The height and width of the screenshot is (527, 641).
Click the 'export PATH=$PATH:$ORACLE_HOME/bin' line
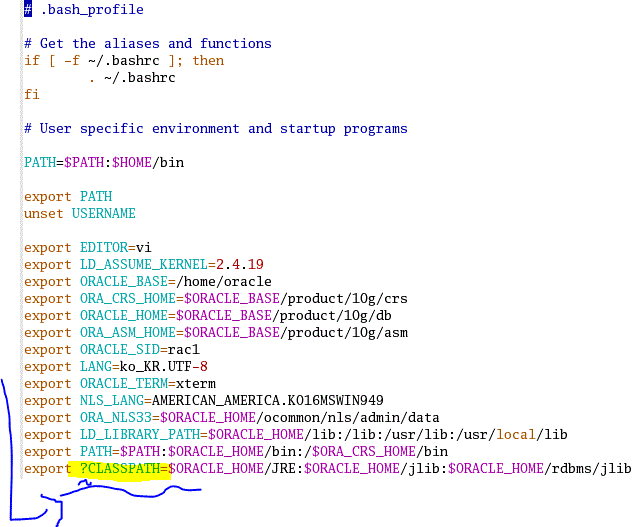[236, 452]
